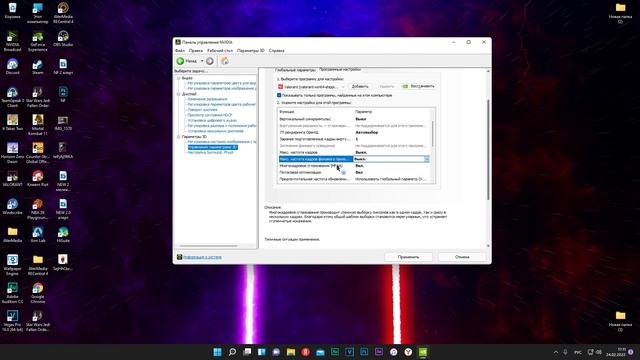The image size is (640, 360).
Task: Switch to the Глобальные параметры tab
Action: tap(295, 70)
